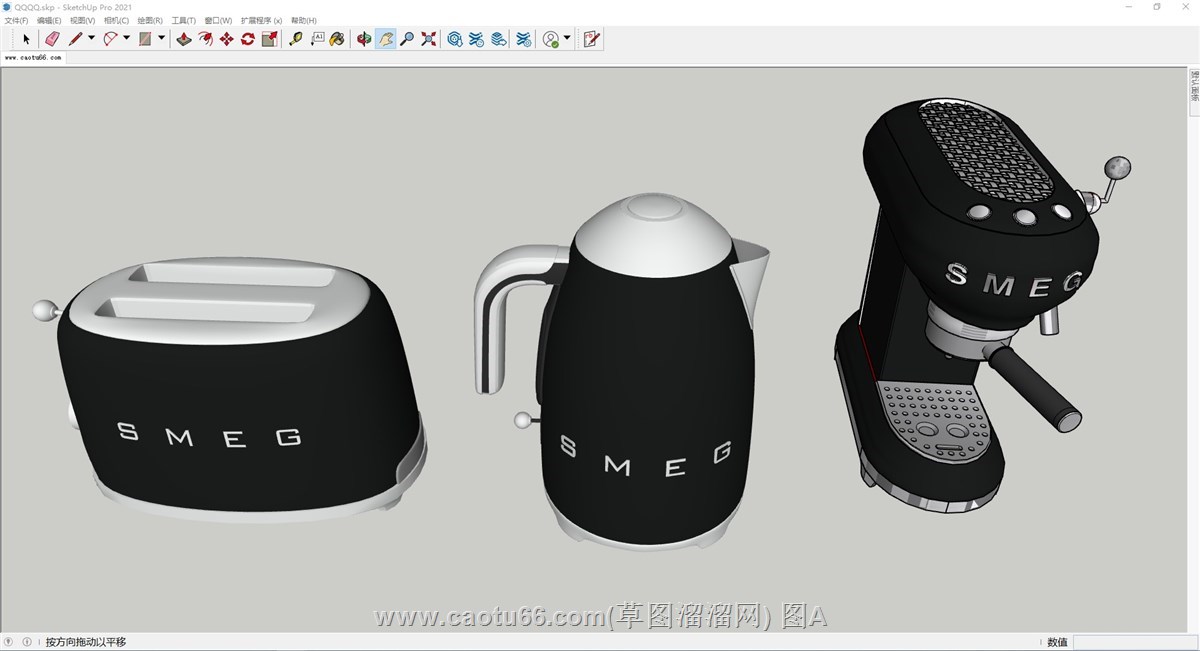Open the 工具(T) menu
This screenshot has height=651, width=1200.
[x=184, y=20]
